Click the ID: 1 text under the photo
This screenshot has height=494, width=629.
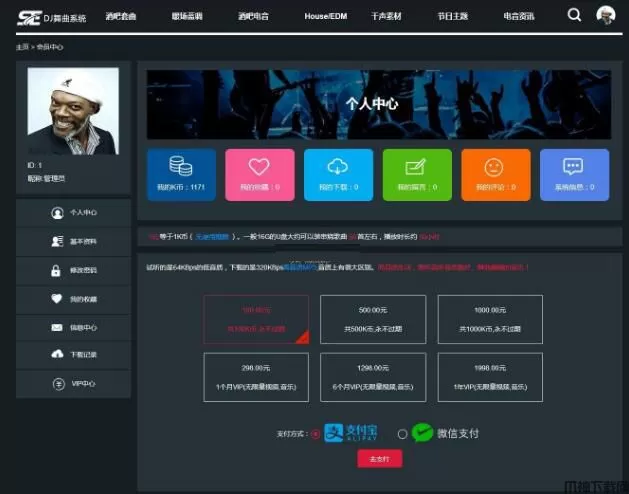coord(34,165)
